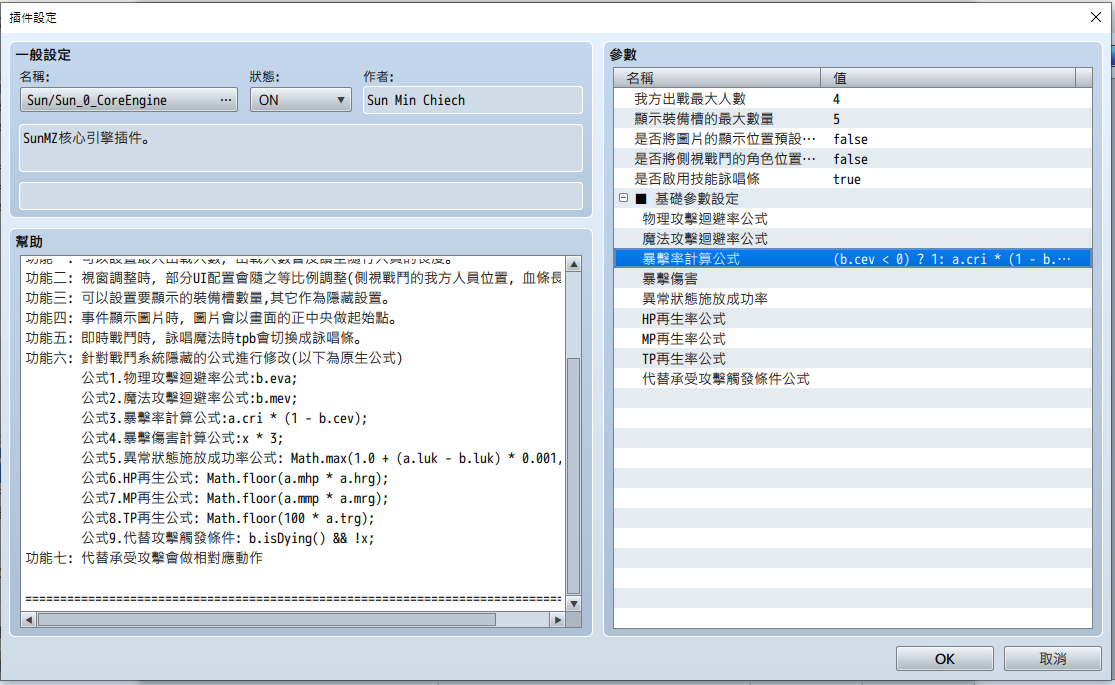
Task: Click the 名稱 column header
Action: pos(717,78)
